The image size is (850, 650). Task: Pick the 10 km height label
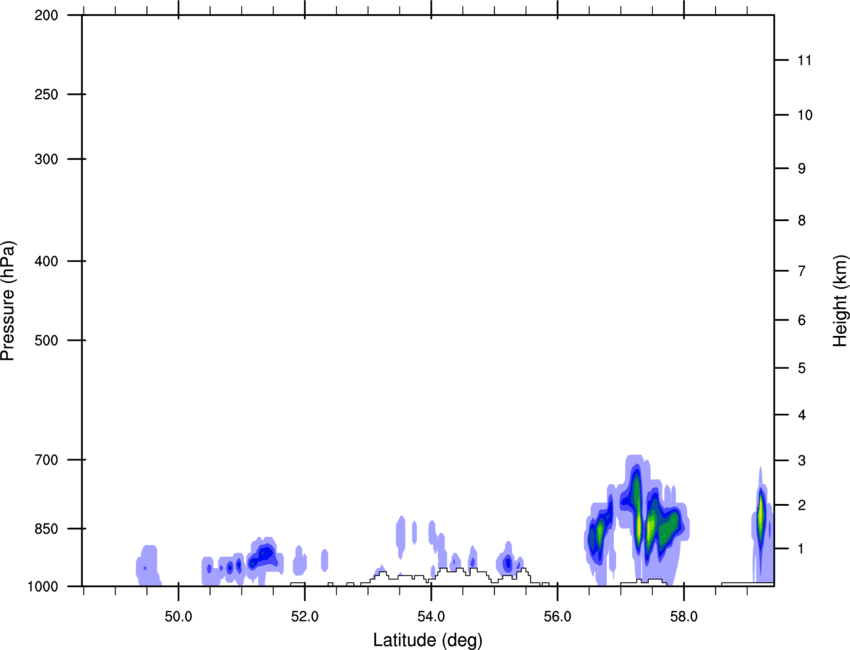(x=804, y=115)
